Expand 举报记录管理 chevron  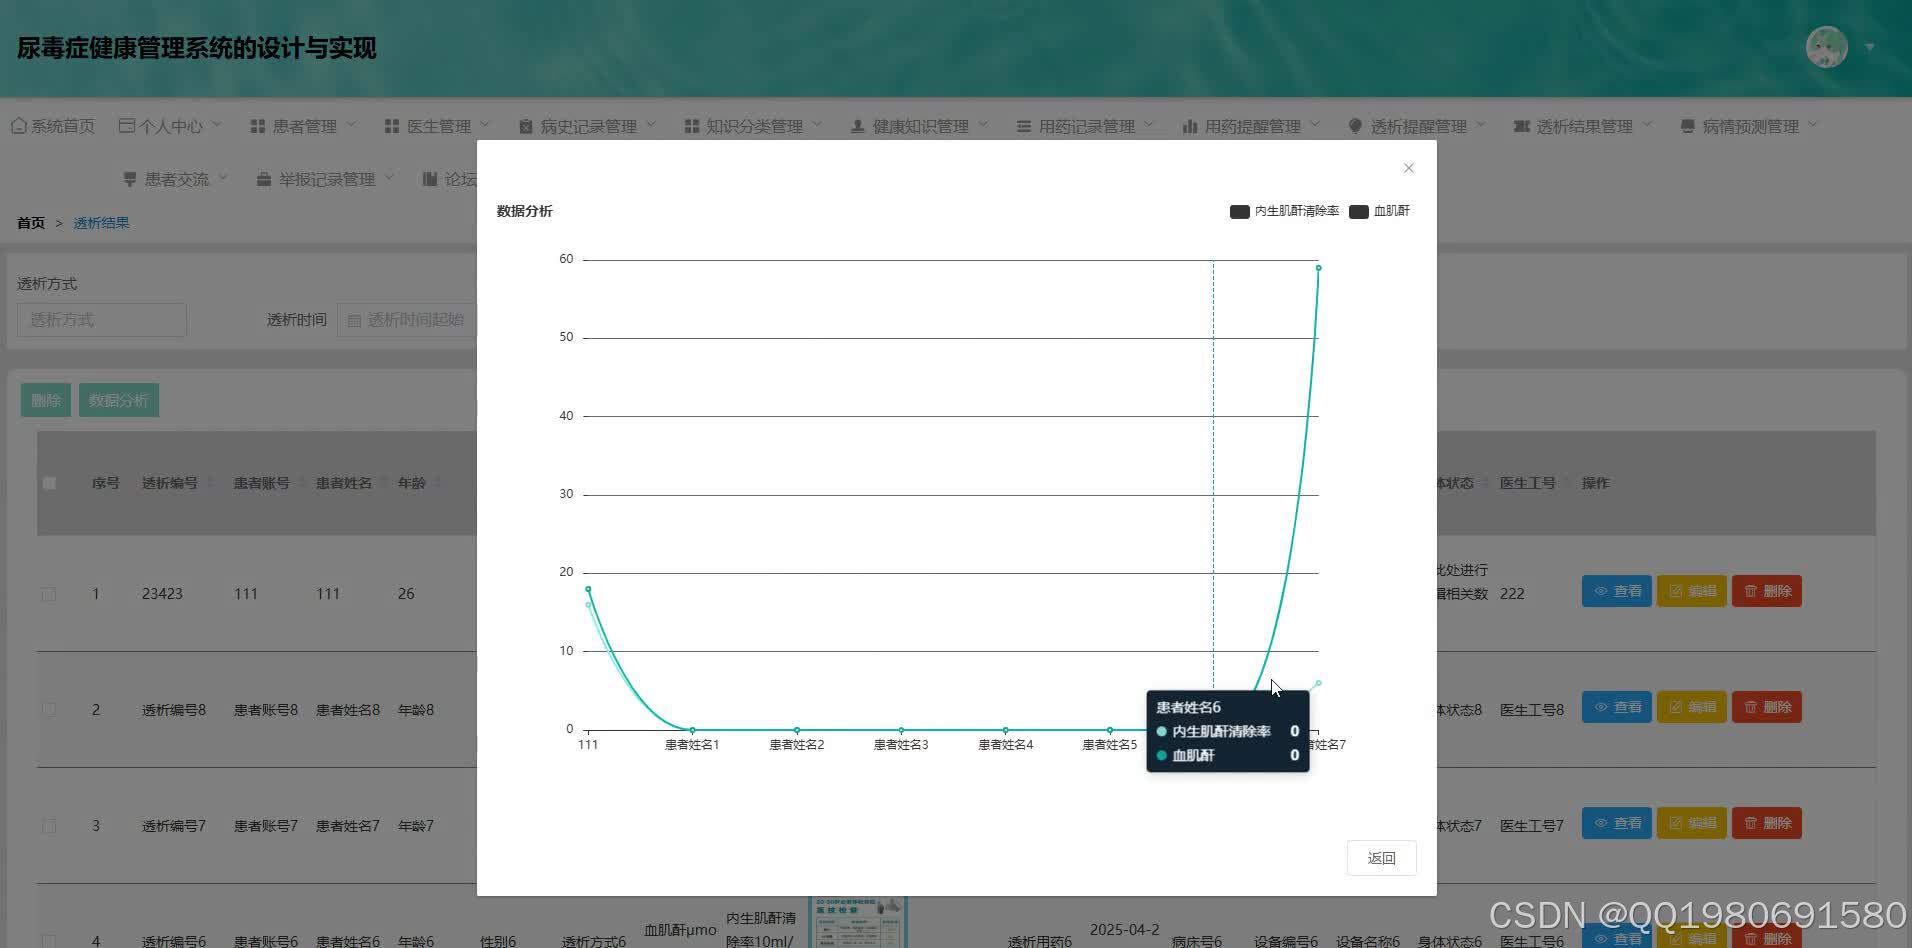coord(389,178)
